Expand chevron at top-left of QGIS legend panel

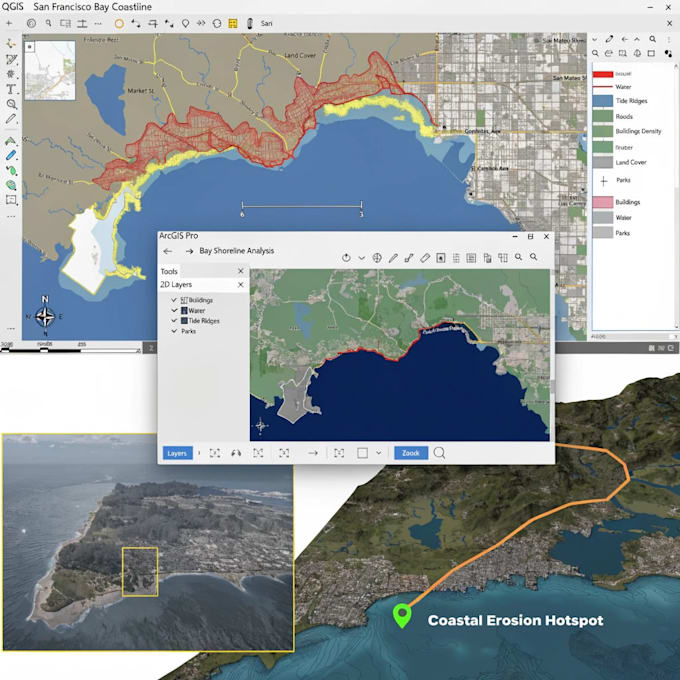(x=595, y=39)
